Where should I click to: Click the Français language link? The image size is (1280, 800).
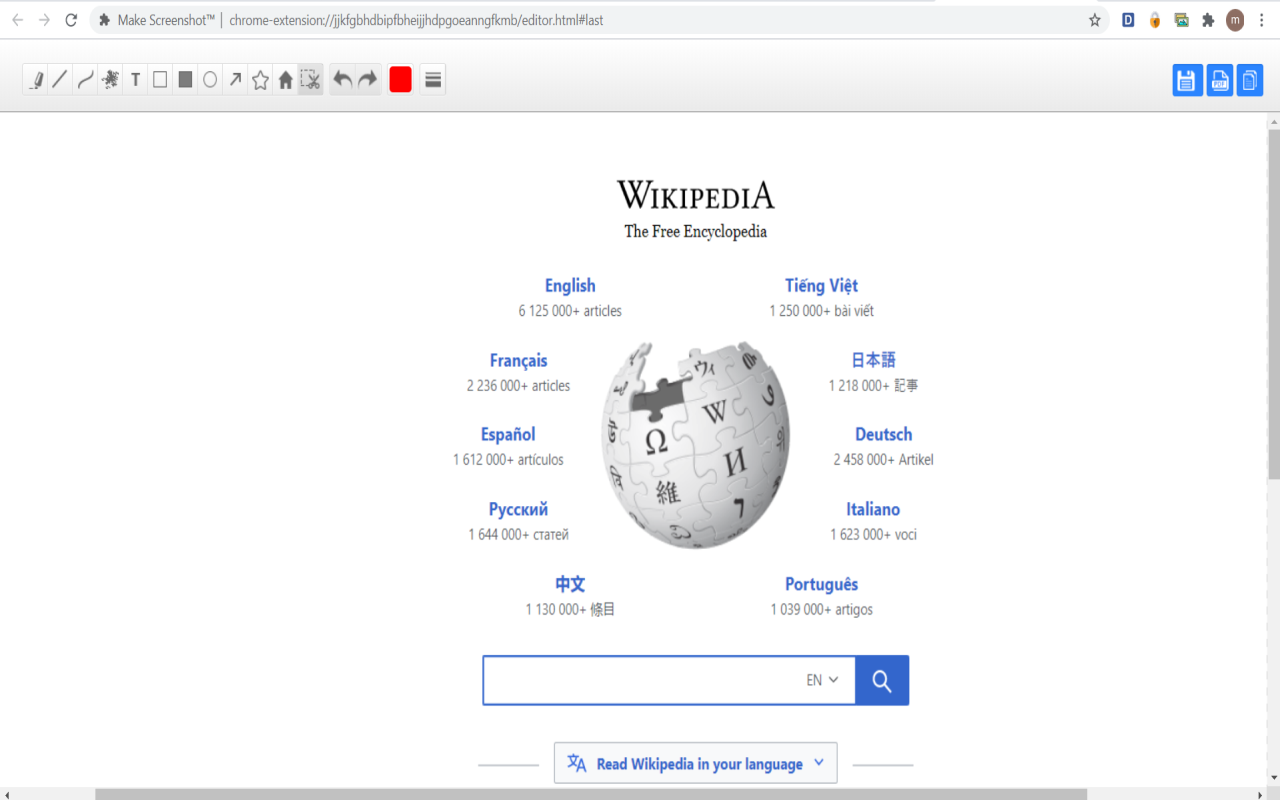click(x=518, y=361)
